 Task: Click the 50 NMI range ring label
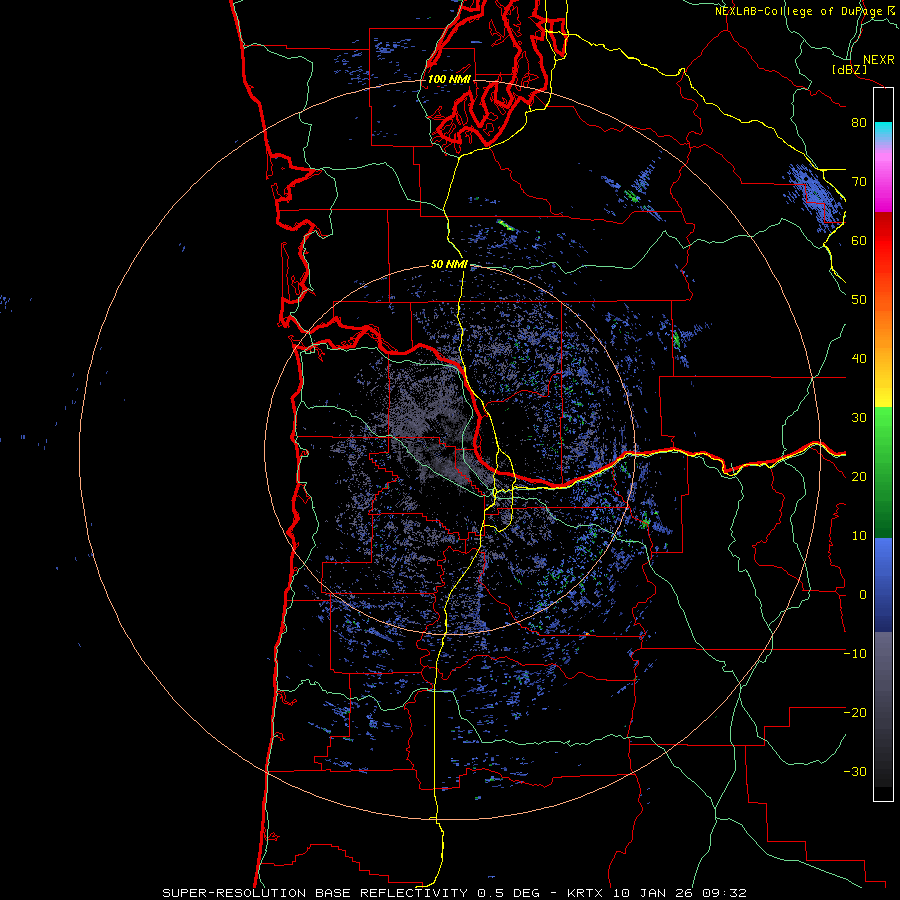click(x=449, y=265)
